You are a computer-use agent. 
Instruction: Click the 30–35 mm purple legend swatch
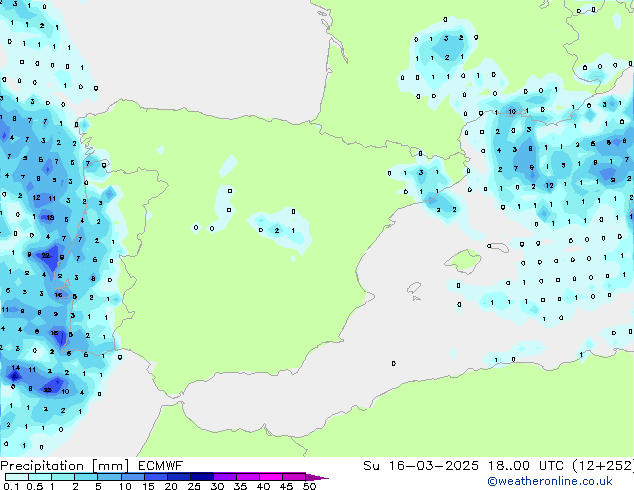pos(224,477)
